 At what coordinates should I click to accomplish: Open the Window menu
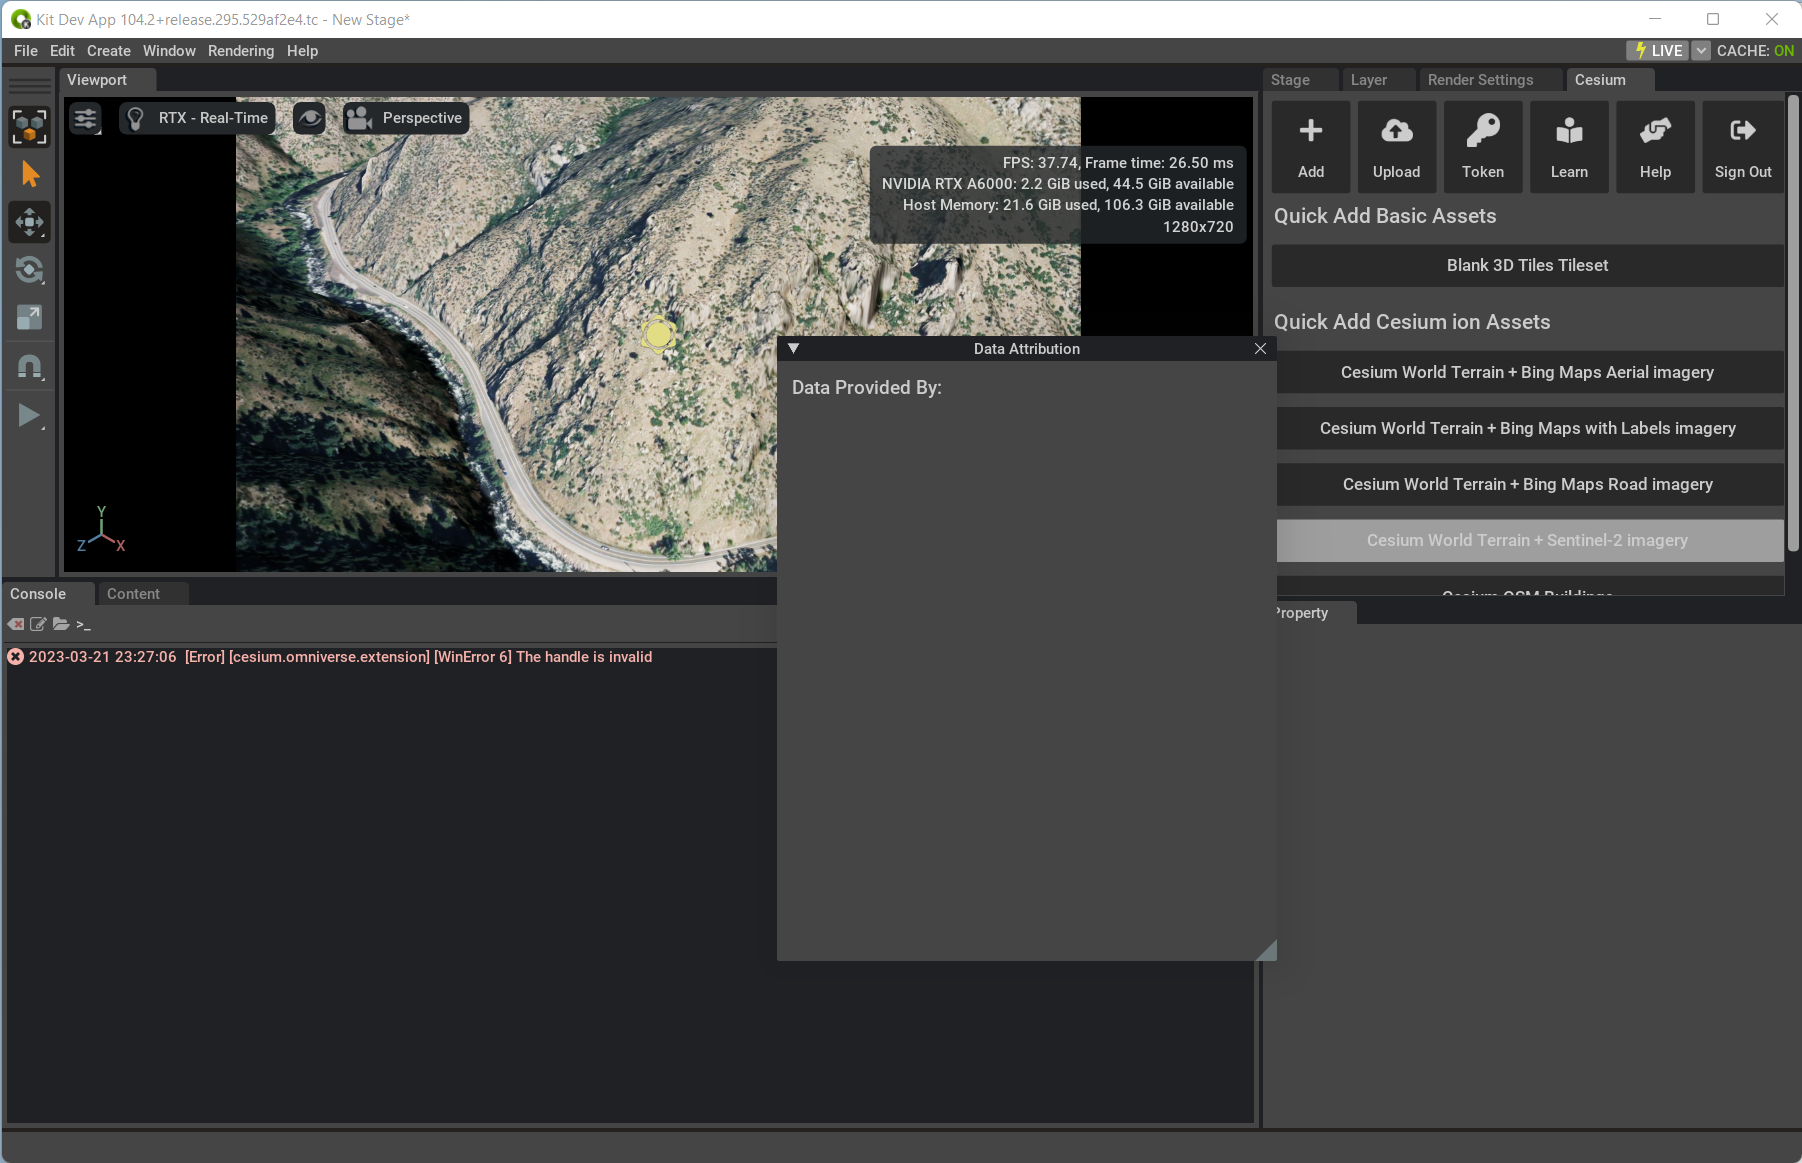click(169, 51)
